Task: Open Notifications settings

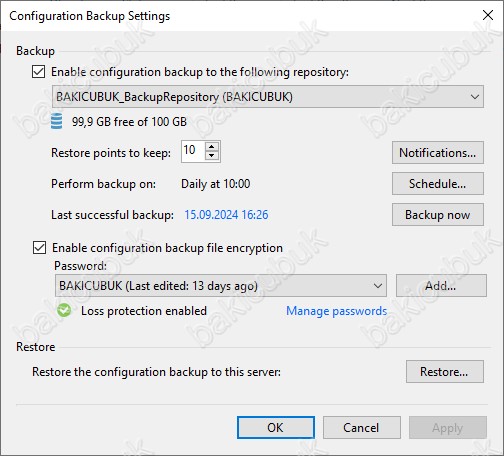Action: 438,153
